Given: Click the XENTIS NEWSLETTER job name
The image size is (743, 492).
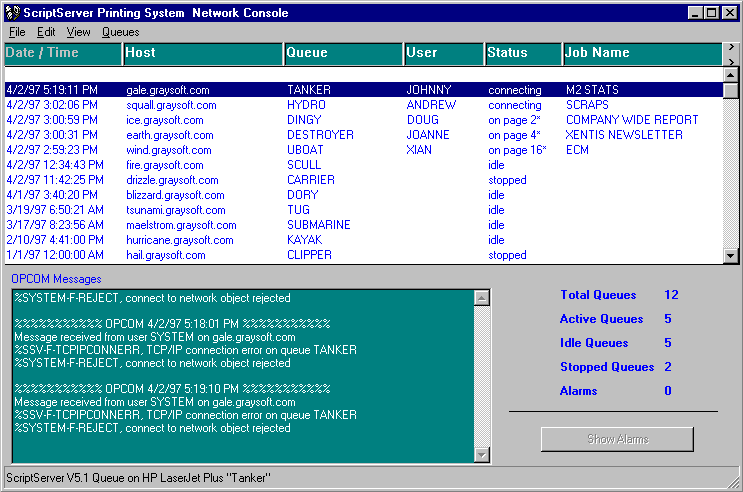Looking at the screenshot, I should [624, 135].
